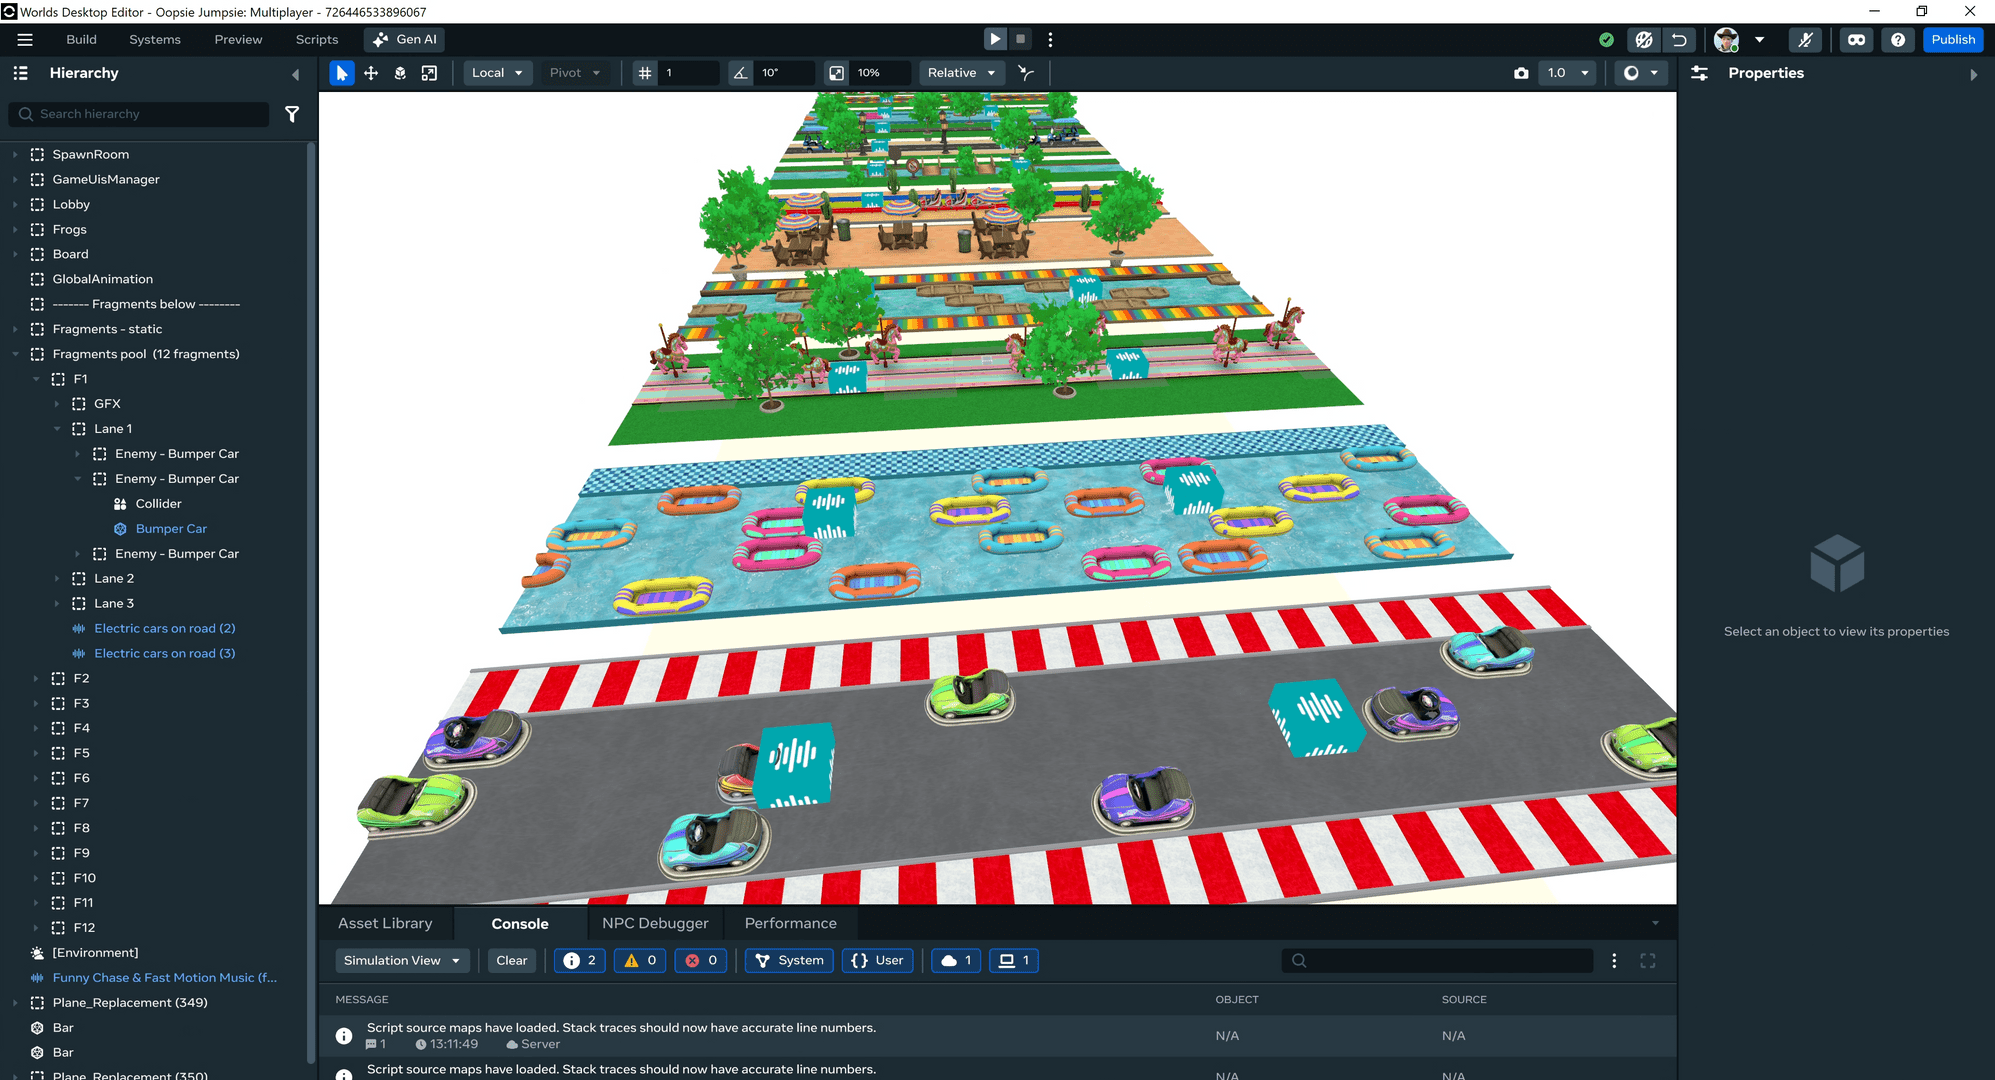Select the Move tool in viewport toolbar
This screenshot has width=1995, height=1080.
[x=371, y=73]
